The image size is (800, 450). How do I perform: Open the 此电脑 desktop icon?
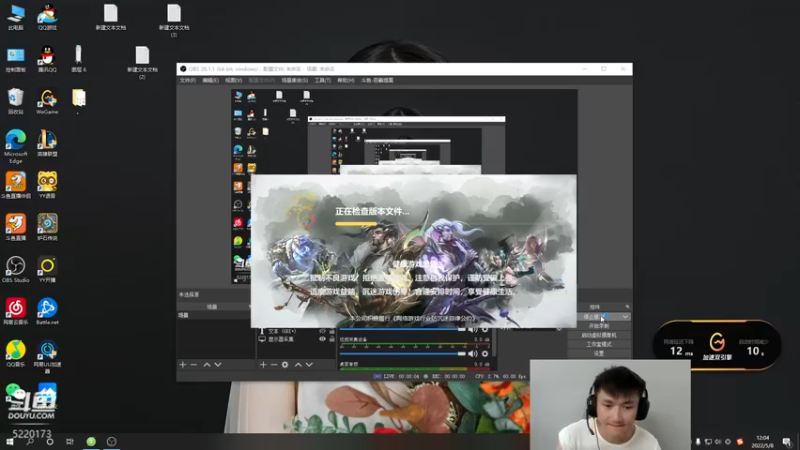(x=15, y=17)
